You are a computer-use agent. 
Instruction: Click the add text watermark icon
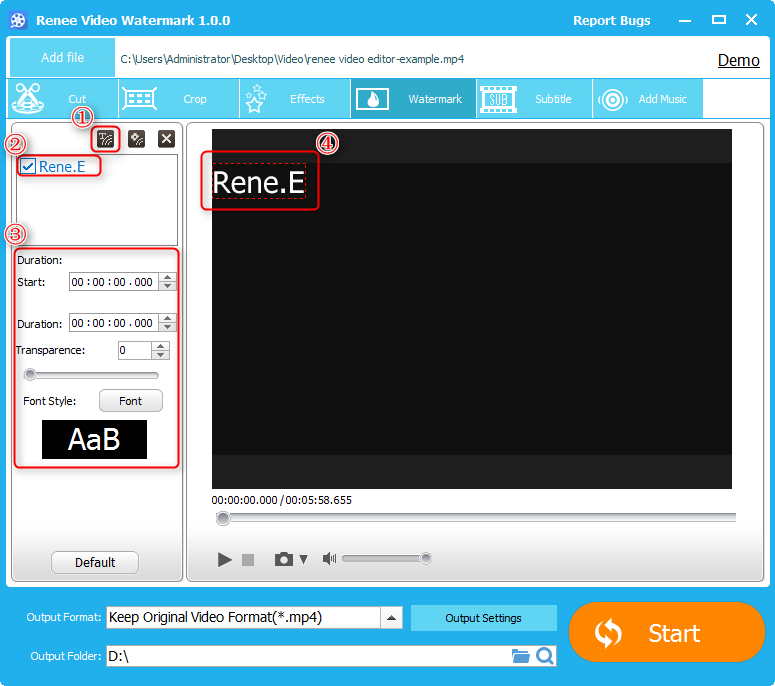point(105,139)
